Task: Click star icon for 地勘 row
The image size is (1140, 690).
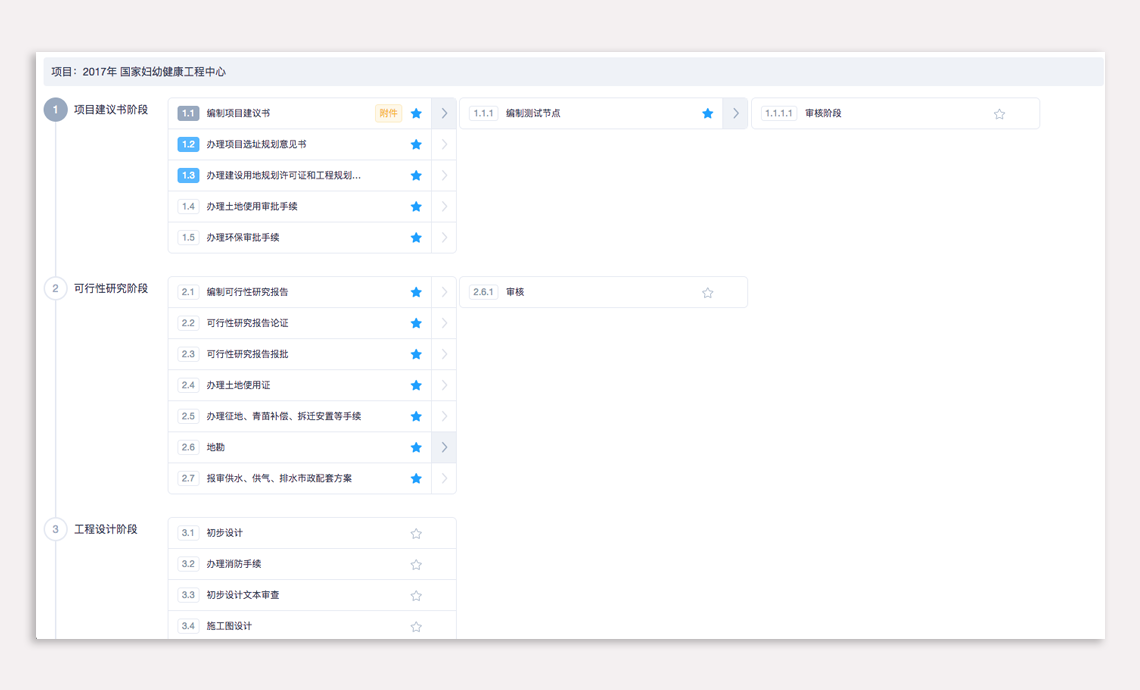Action: [x=416, y=448]
